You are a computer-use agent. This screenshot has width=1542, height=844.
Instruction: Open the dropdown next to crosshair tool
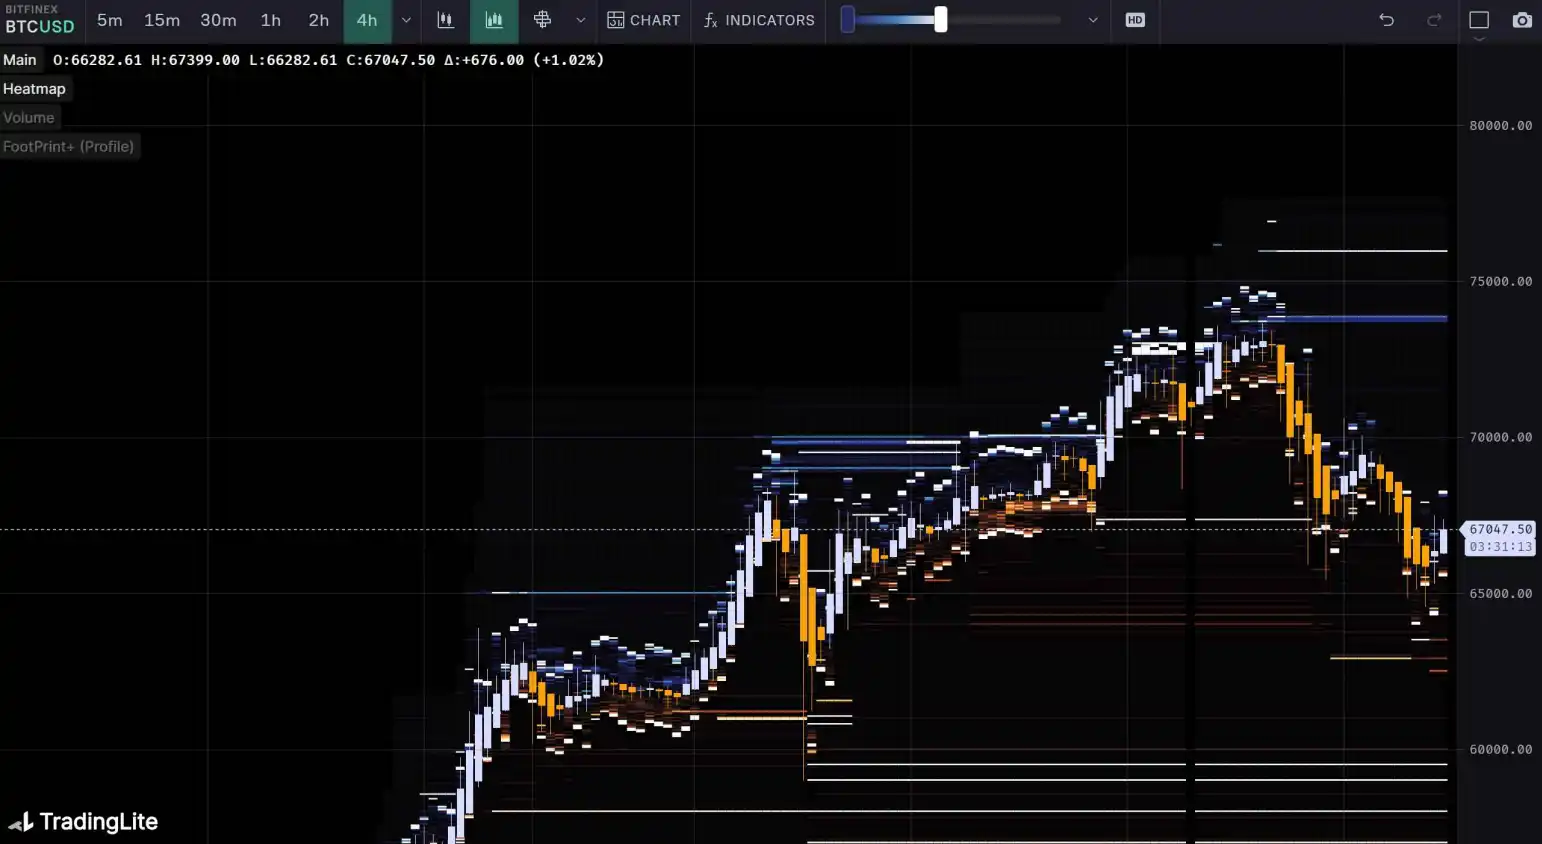click(x=580, y=20)
